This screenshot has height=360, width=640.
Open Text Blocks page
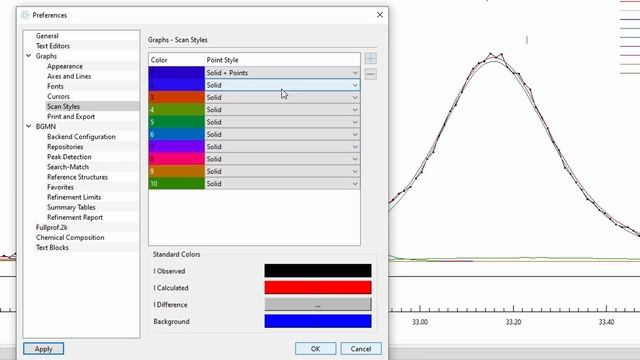[x=52, y=247]
